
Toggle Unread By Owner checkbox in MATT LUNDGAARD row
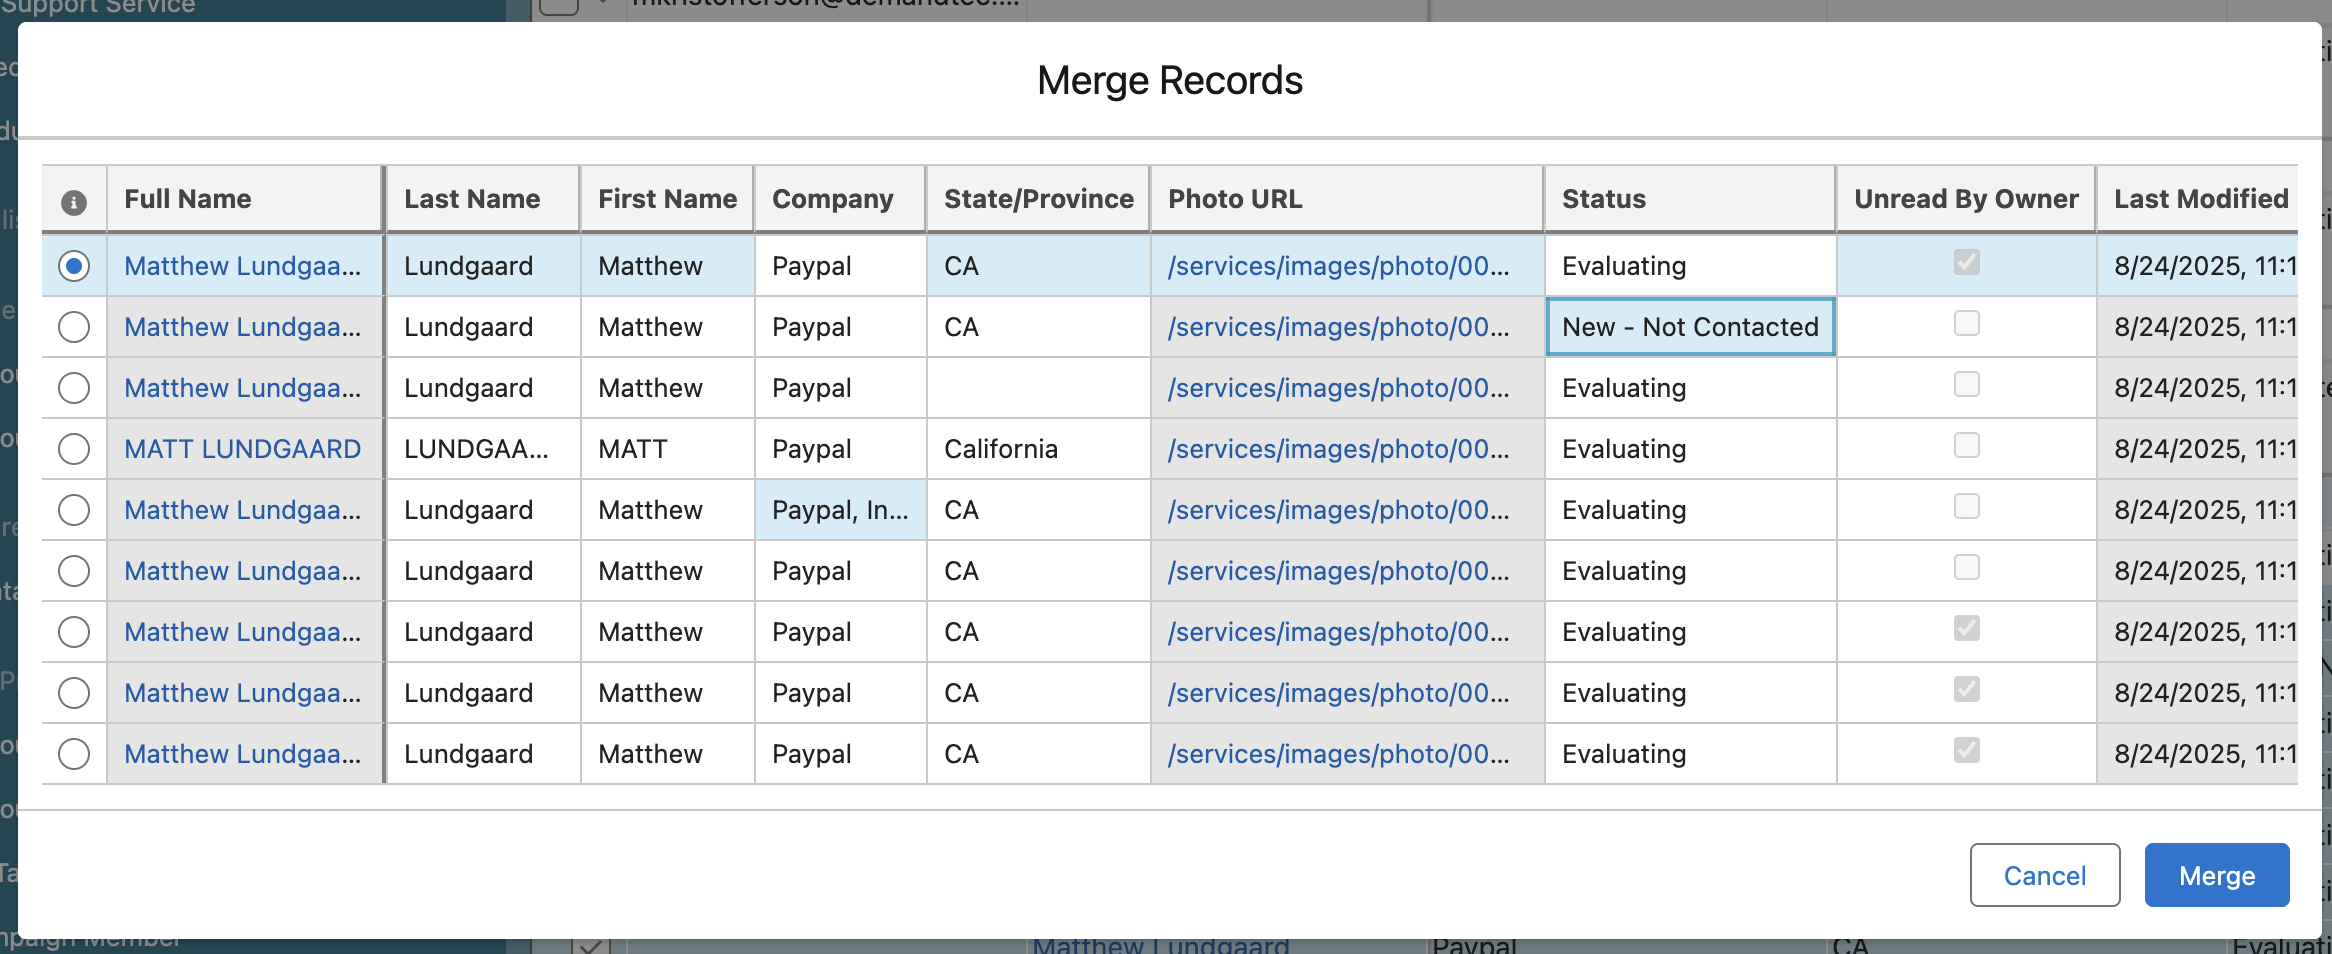1966,446
